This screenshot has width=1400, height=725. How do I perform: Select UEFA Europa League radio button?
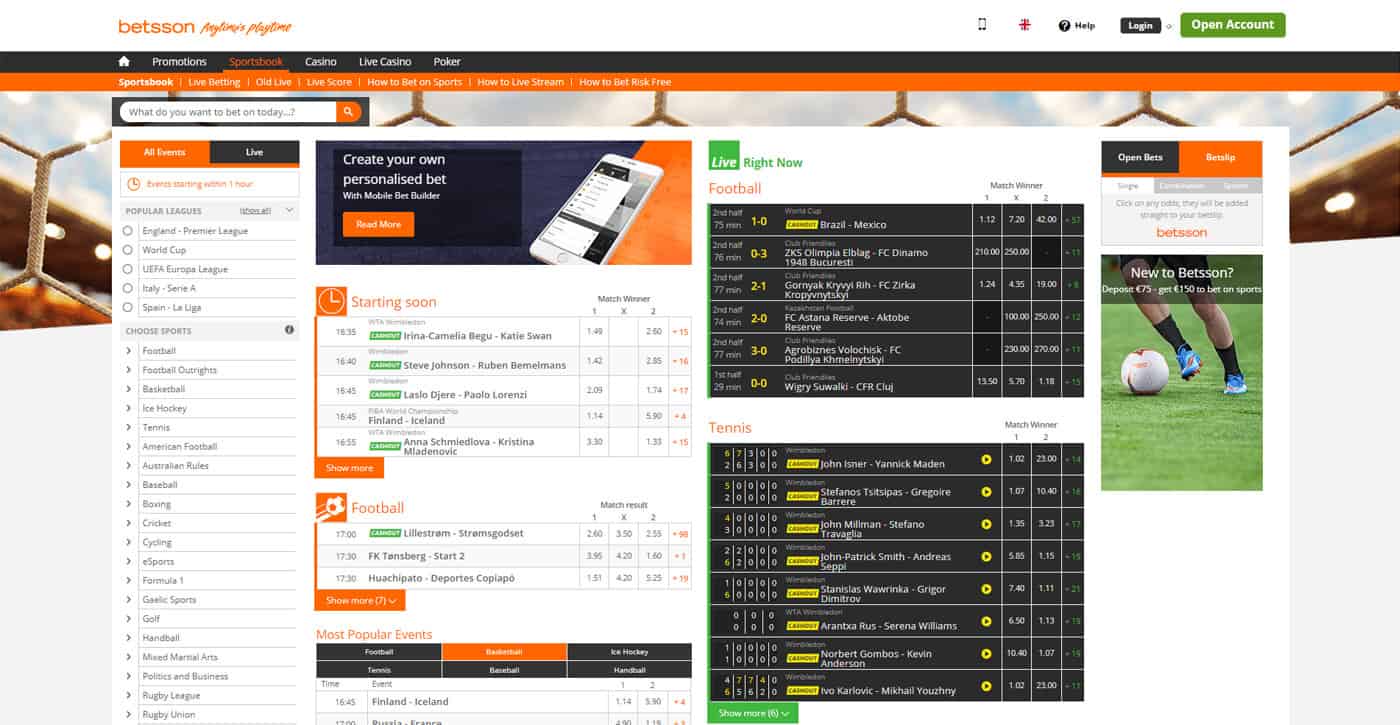click(127, 269)
